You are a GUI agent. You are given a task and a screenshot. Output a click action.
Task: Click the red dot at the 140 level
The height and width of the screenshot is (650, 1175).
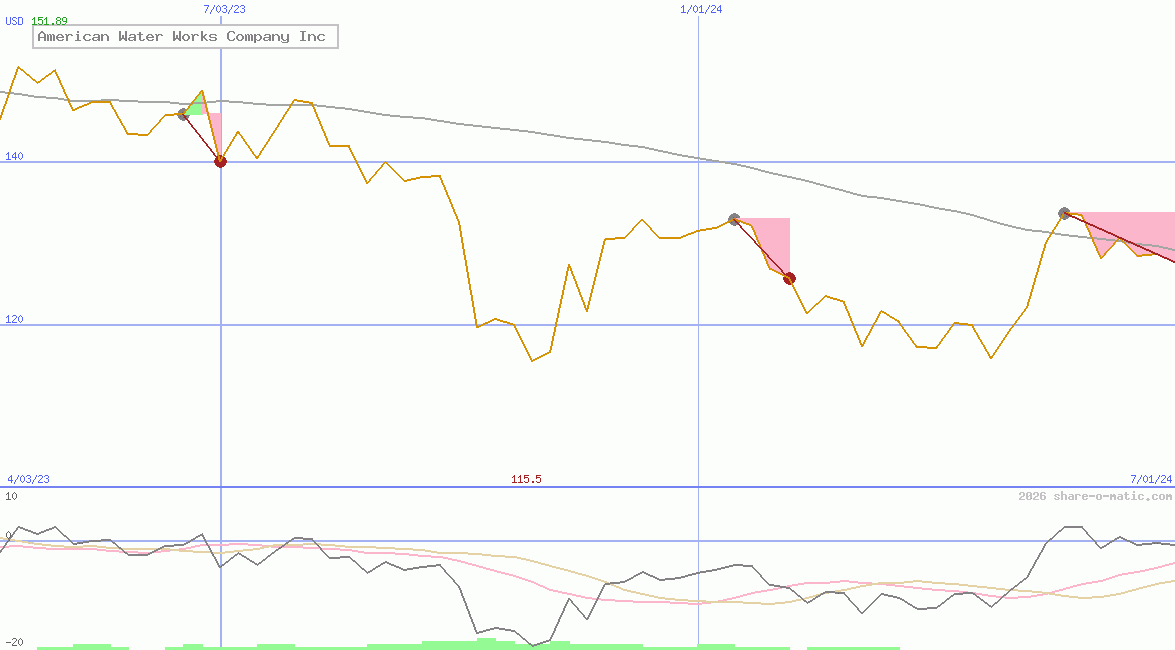[220, 161]
